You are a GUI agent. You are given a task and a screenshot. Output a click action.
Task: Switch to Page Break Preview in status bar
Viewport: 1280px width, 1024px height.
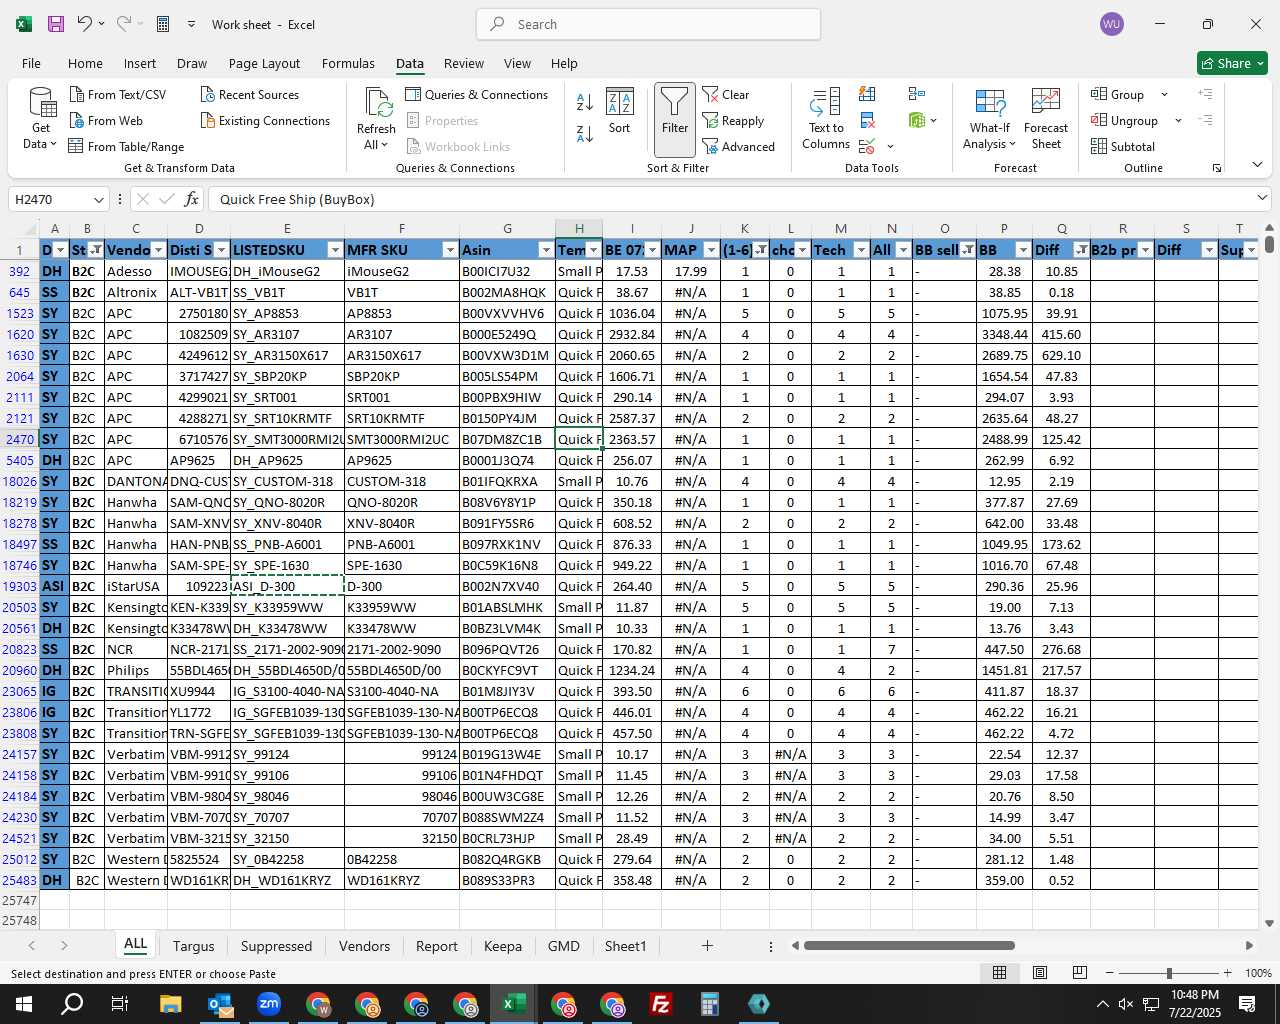tap(1080, 972)
